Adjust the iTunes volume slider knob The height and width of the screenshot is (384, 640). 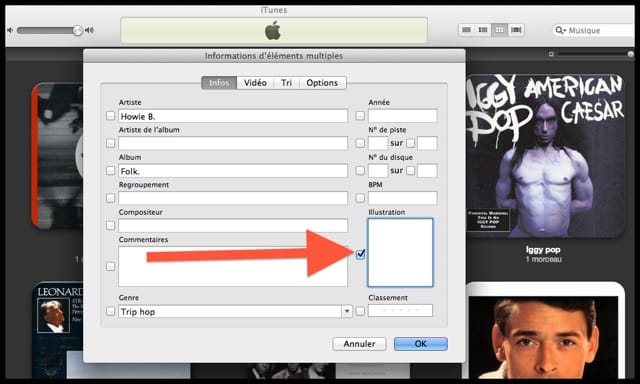click(77, 30)
